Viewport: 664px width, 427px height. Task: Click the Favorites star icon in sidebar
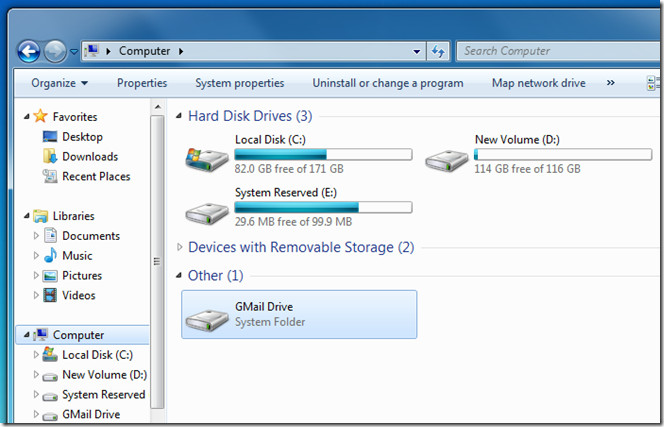(x=40, y=116)
